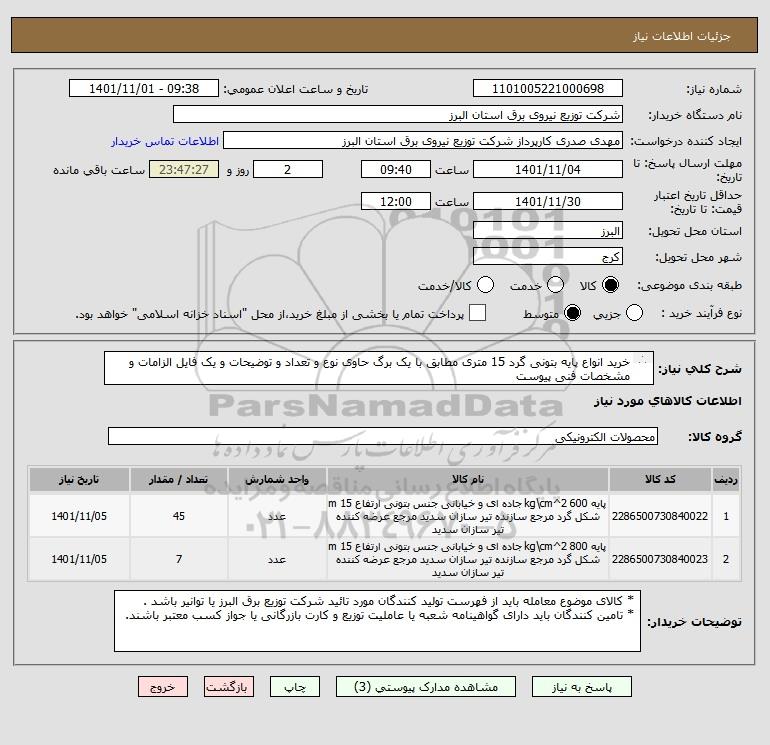Click item code 2286500730840023
This screenshot has height=745, width=770.
(660, 559)
